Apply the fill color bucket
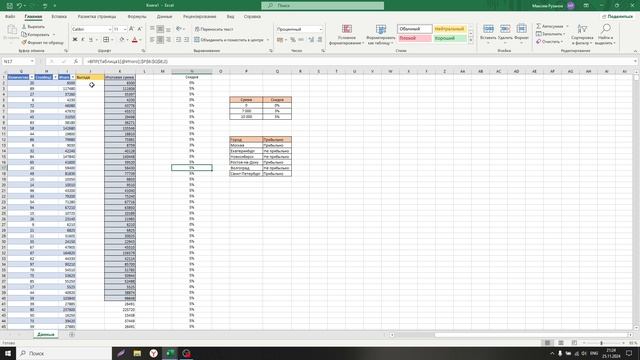Viewport: 640px width, 360px height. point(122,40)
